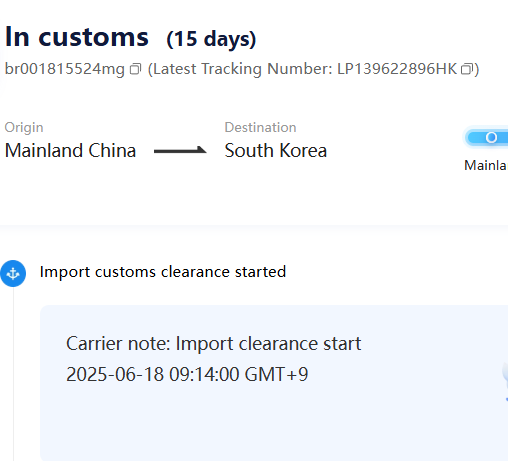The height and width of the screenshot is (461, 508).
Task: Click the Carrier note Import clearance start text
Action: point(213,343)
